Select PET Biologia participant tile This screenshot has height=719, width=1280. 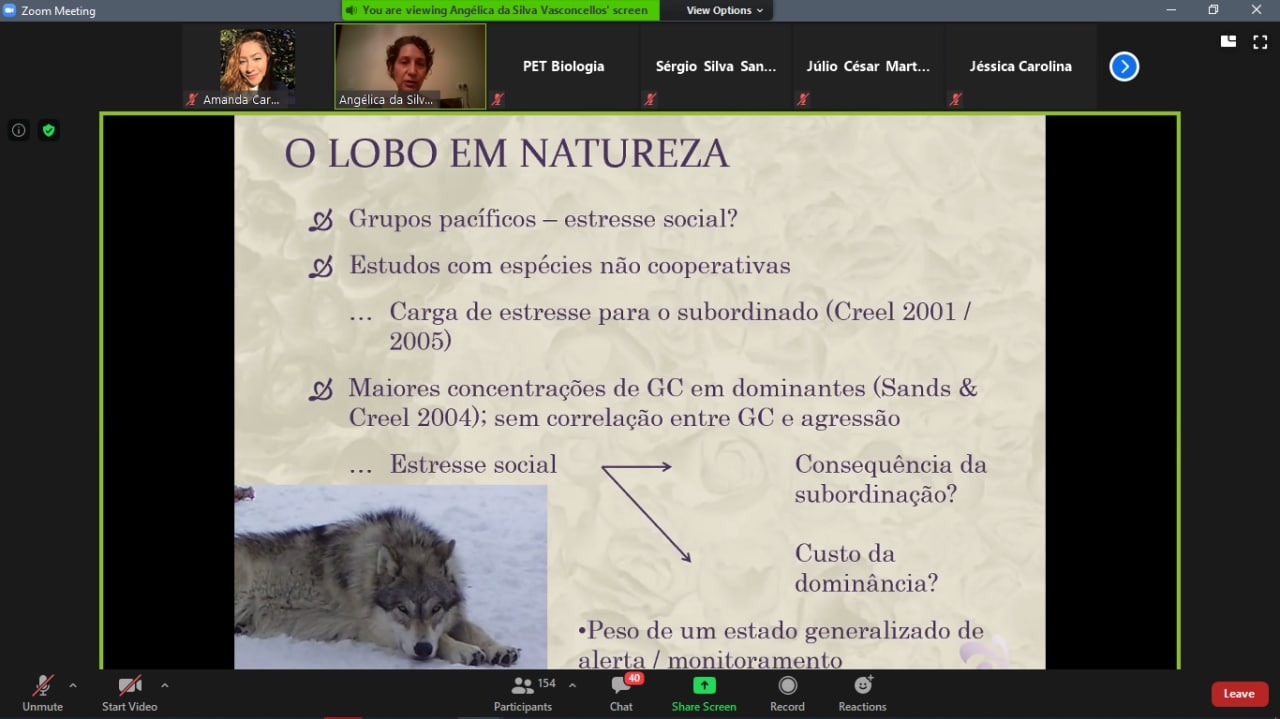pos(563,66)
